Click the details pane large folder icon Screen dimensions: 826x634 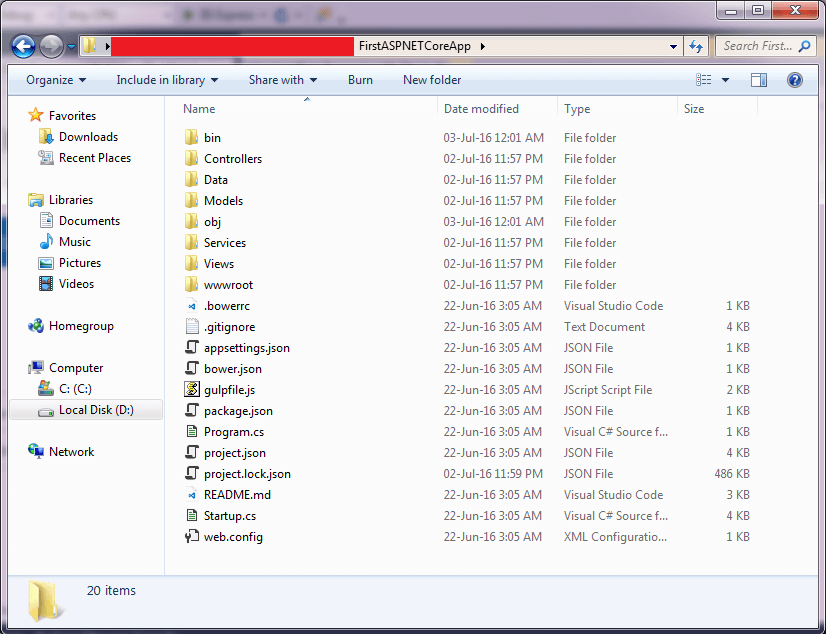(46, 601)
